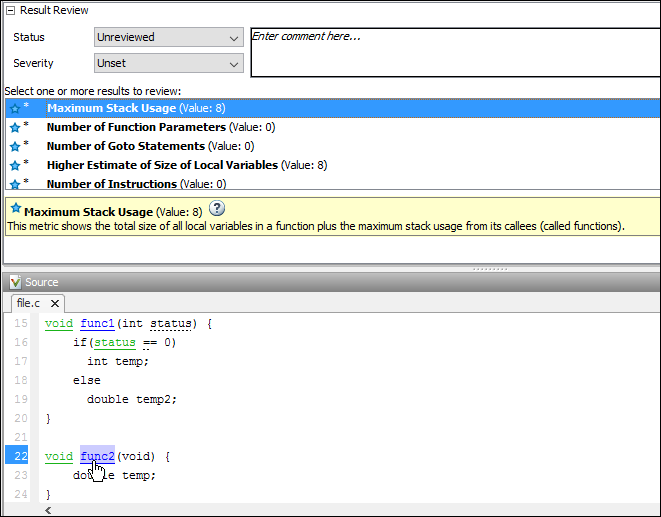Click the Source panel checkmark icon
This screenshot has width=661, height=517.
[14, 282]
